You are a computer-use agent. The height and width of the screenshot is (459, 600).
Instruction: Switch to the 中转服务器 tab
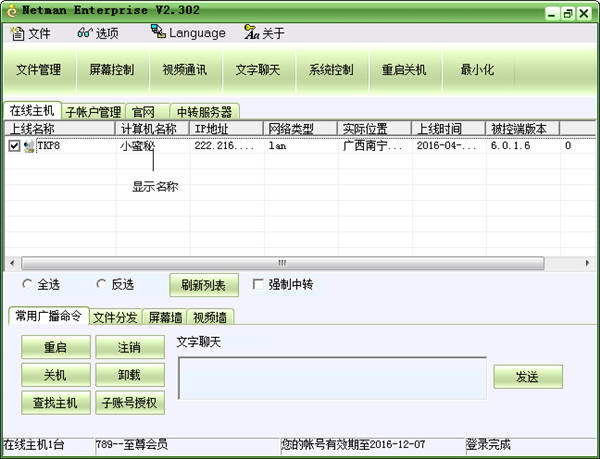click(204, 112)
